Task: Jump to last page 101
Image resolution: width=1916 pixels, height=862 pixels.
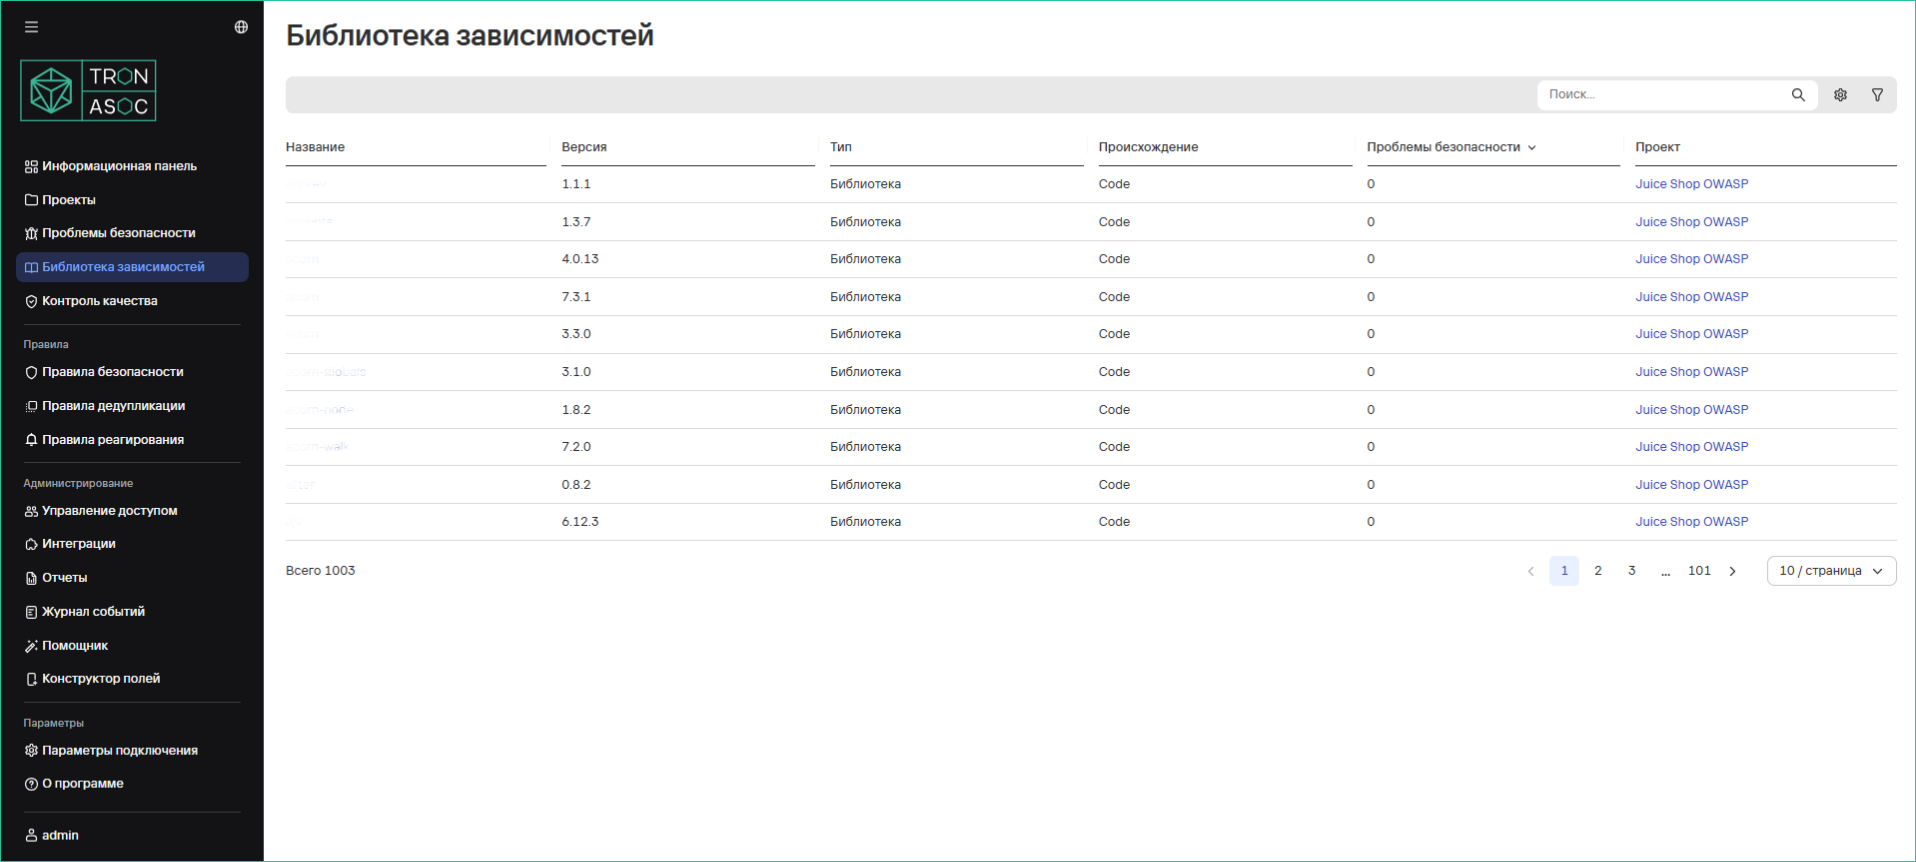Action: tap(1699, 571)
